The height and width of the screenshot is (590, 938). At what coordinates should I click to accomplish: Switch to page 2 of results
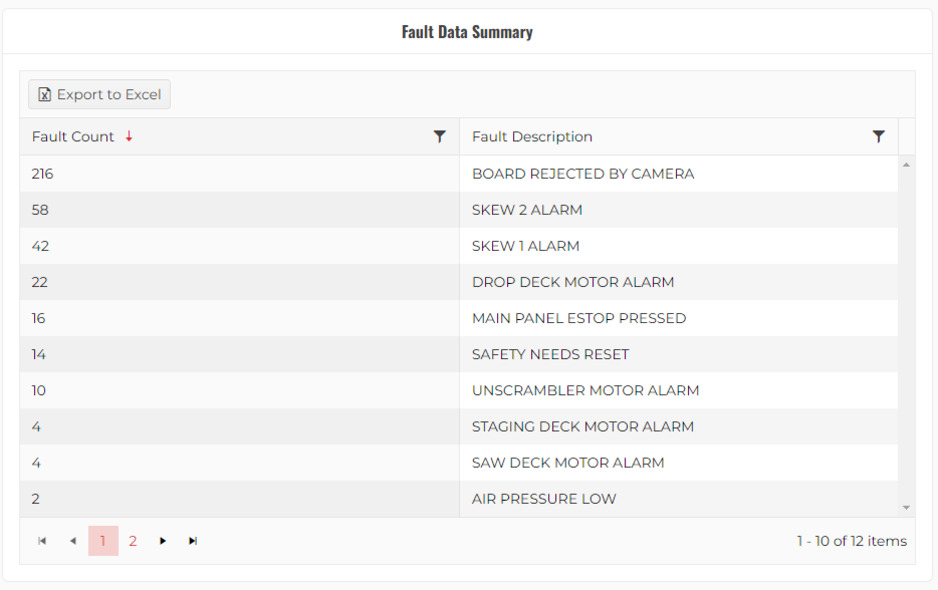click(133, 541)
